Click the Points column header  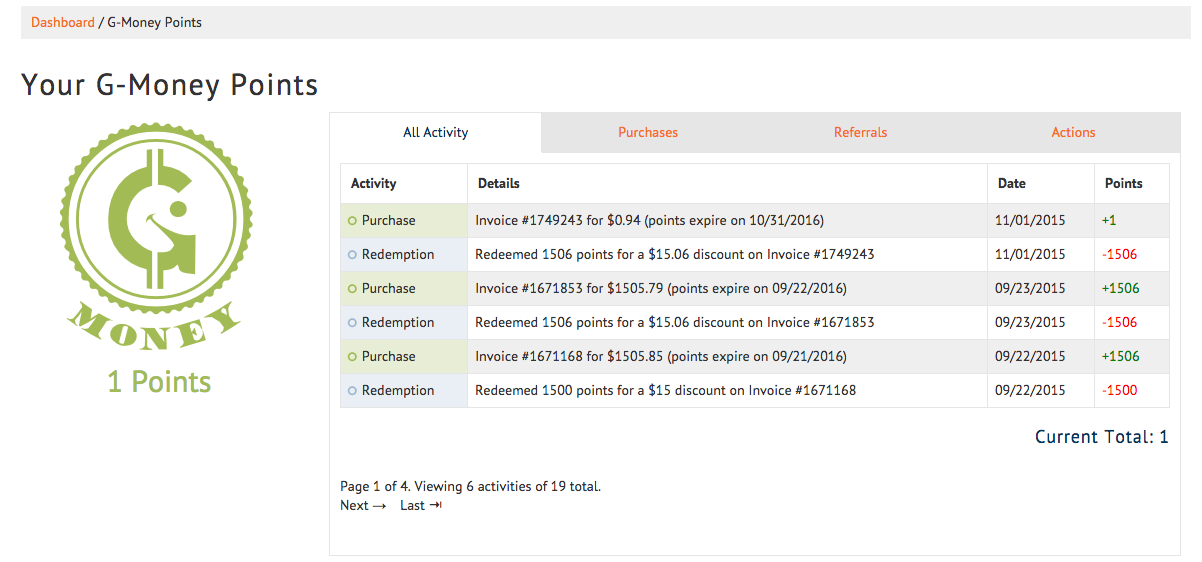[x=1124, y=184]
